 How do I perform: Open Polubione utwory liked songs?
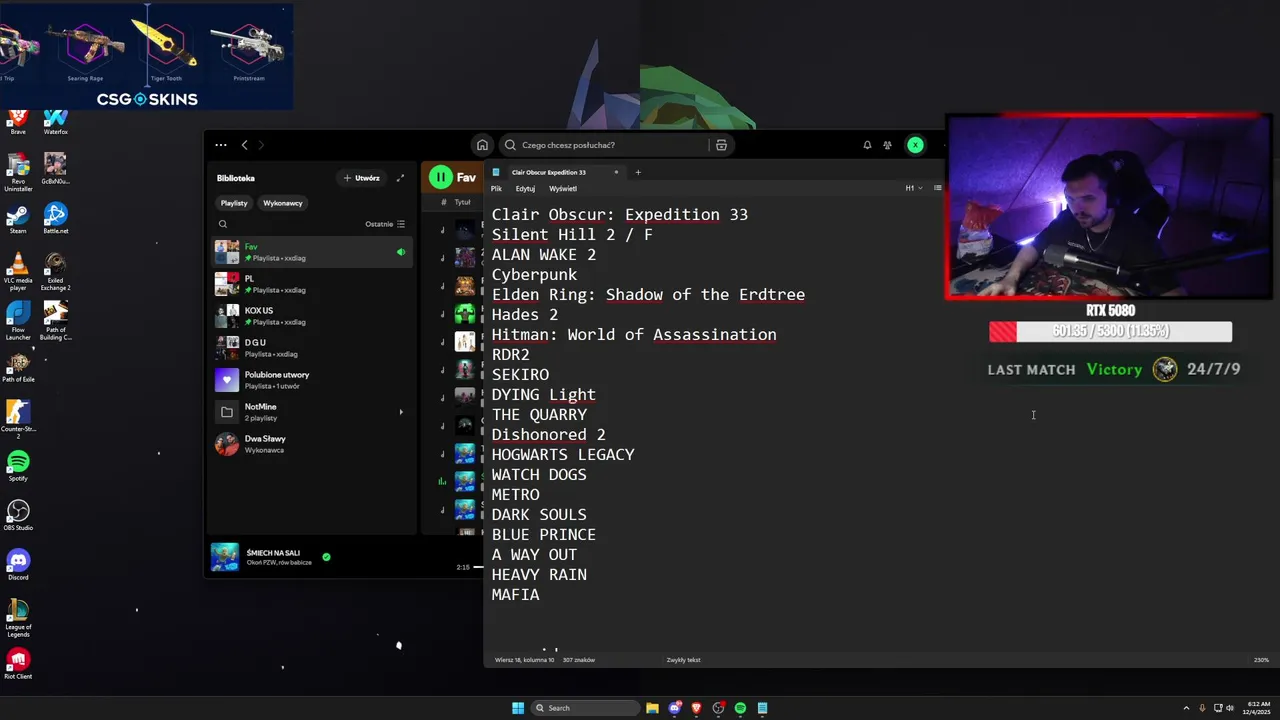(313, 380)
